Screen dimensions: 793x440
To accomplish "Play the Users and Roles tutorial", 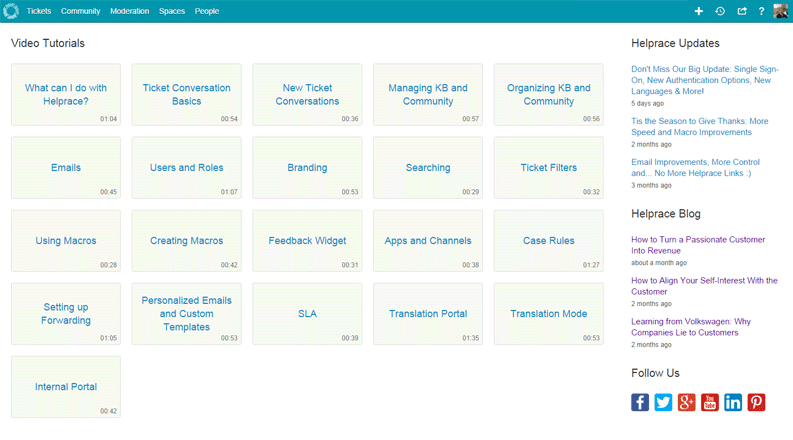I will click(187, 167).
